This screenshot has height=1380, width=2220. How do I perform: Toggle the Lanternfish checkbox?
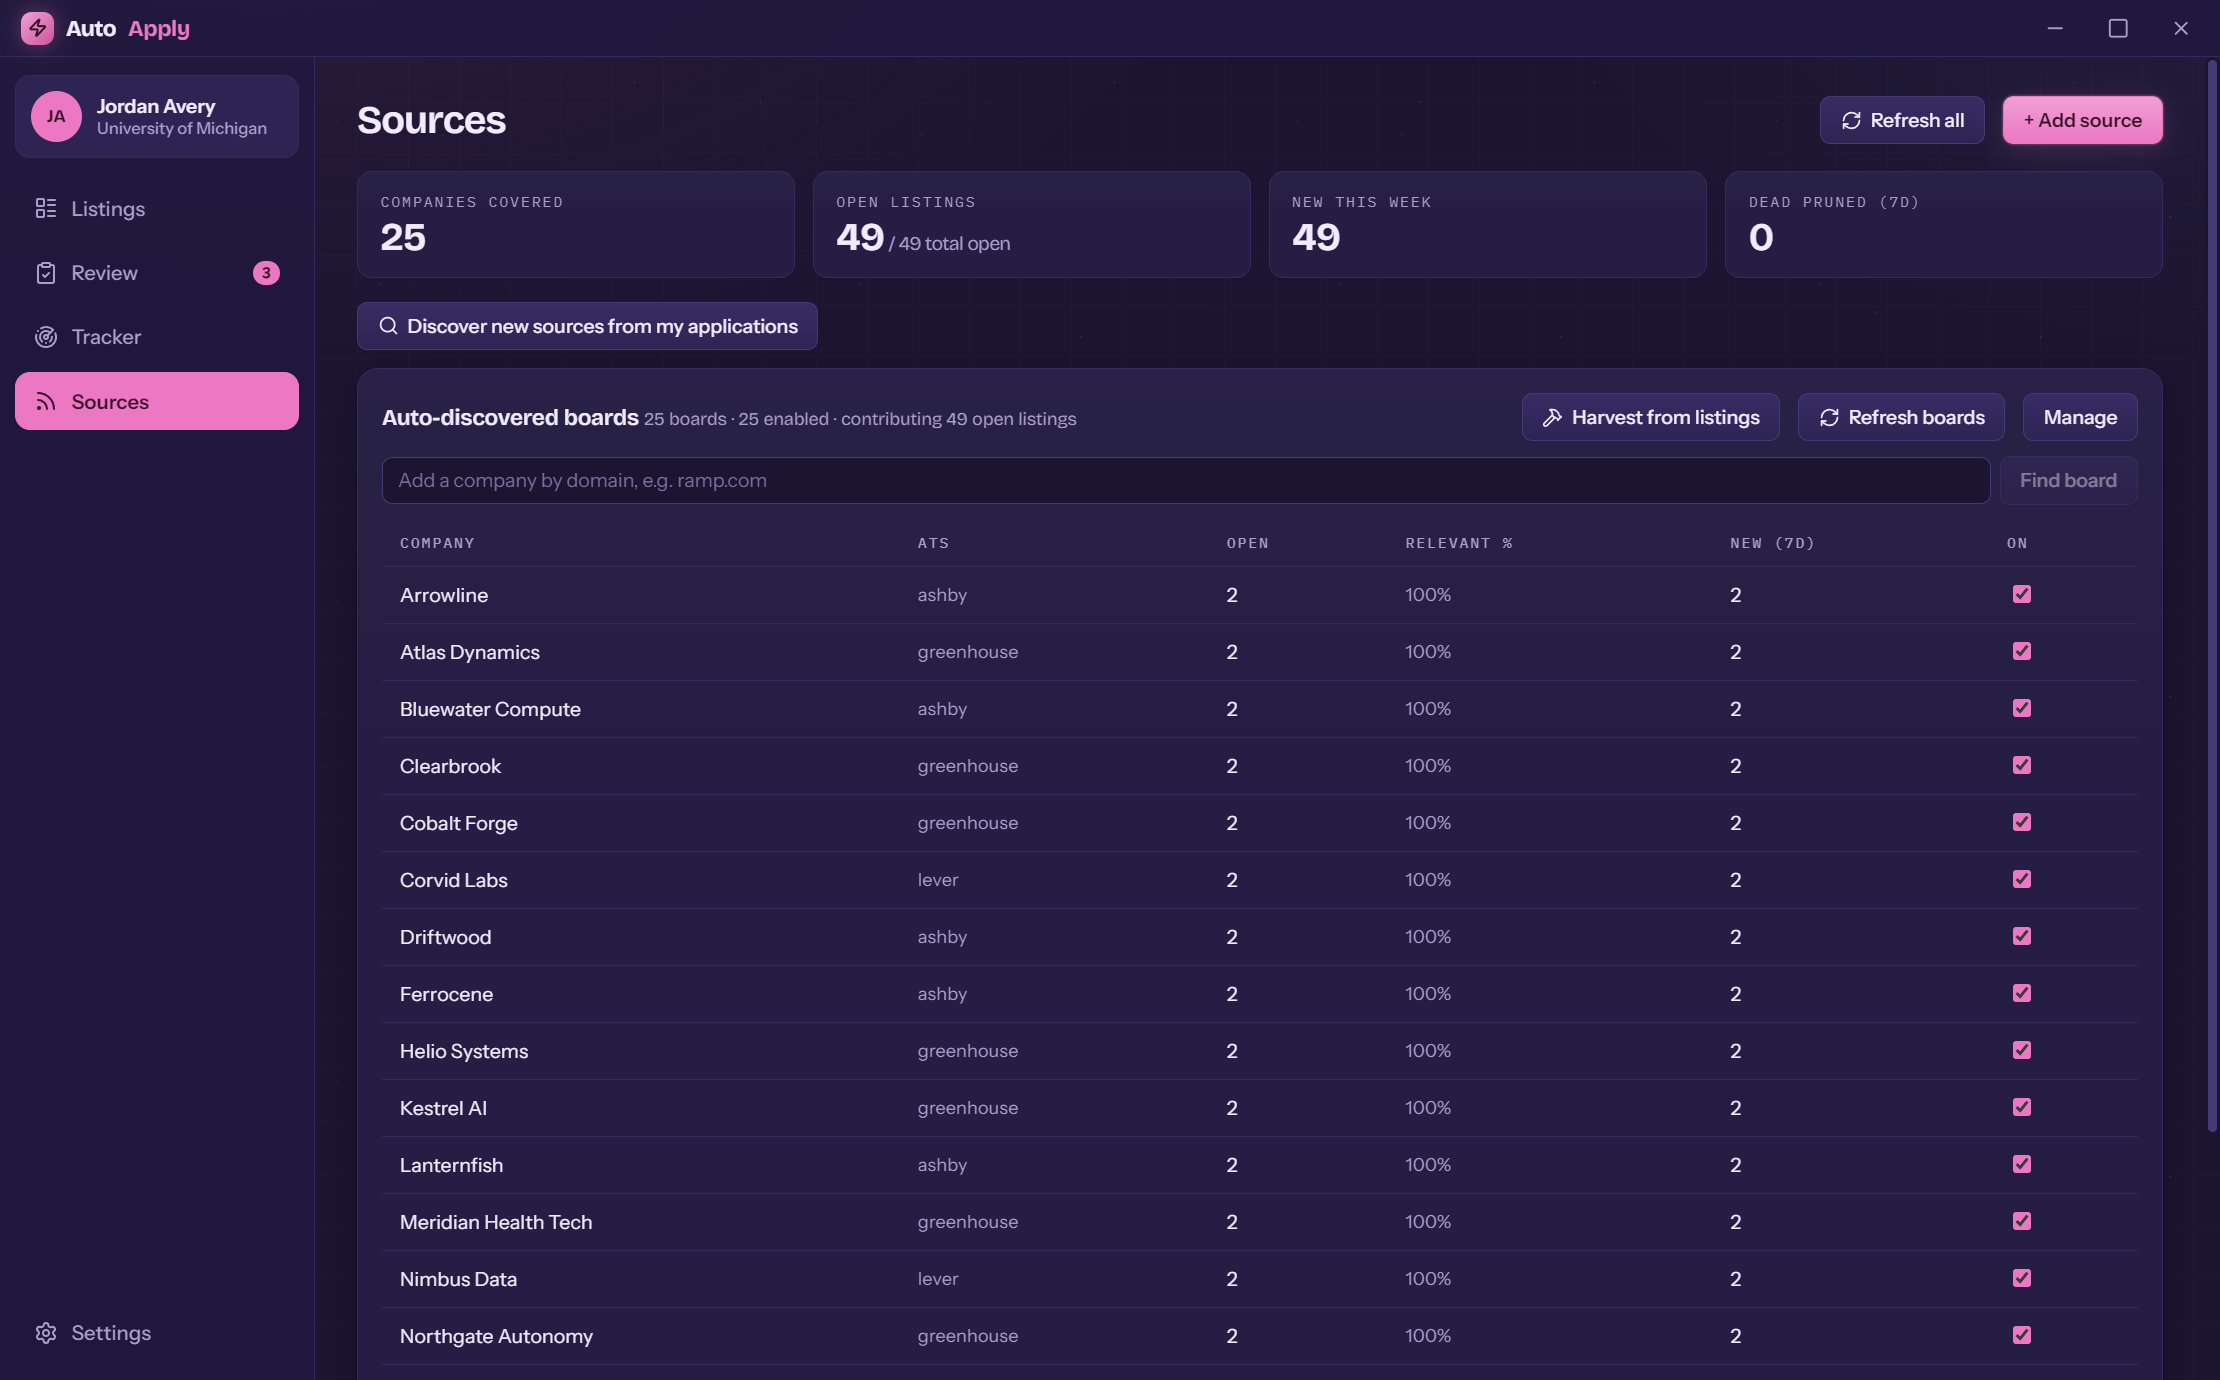(2021, 1164)
